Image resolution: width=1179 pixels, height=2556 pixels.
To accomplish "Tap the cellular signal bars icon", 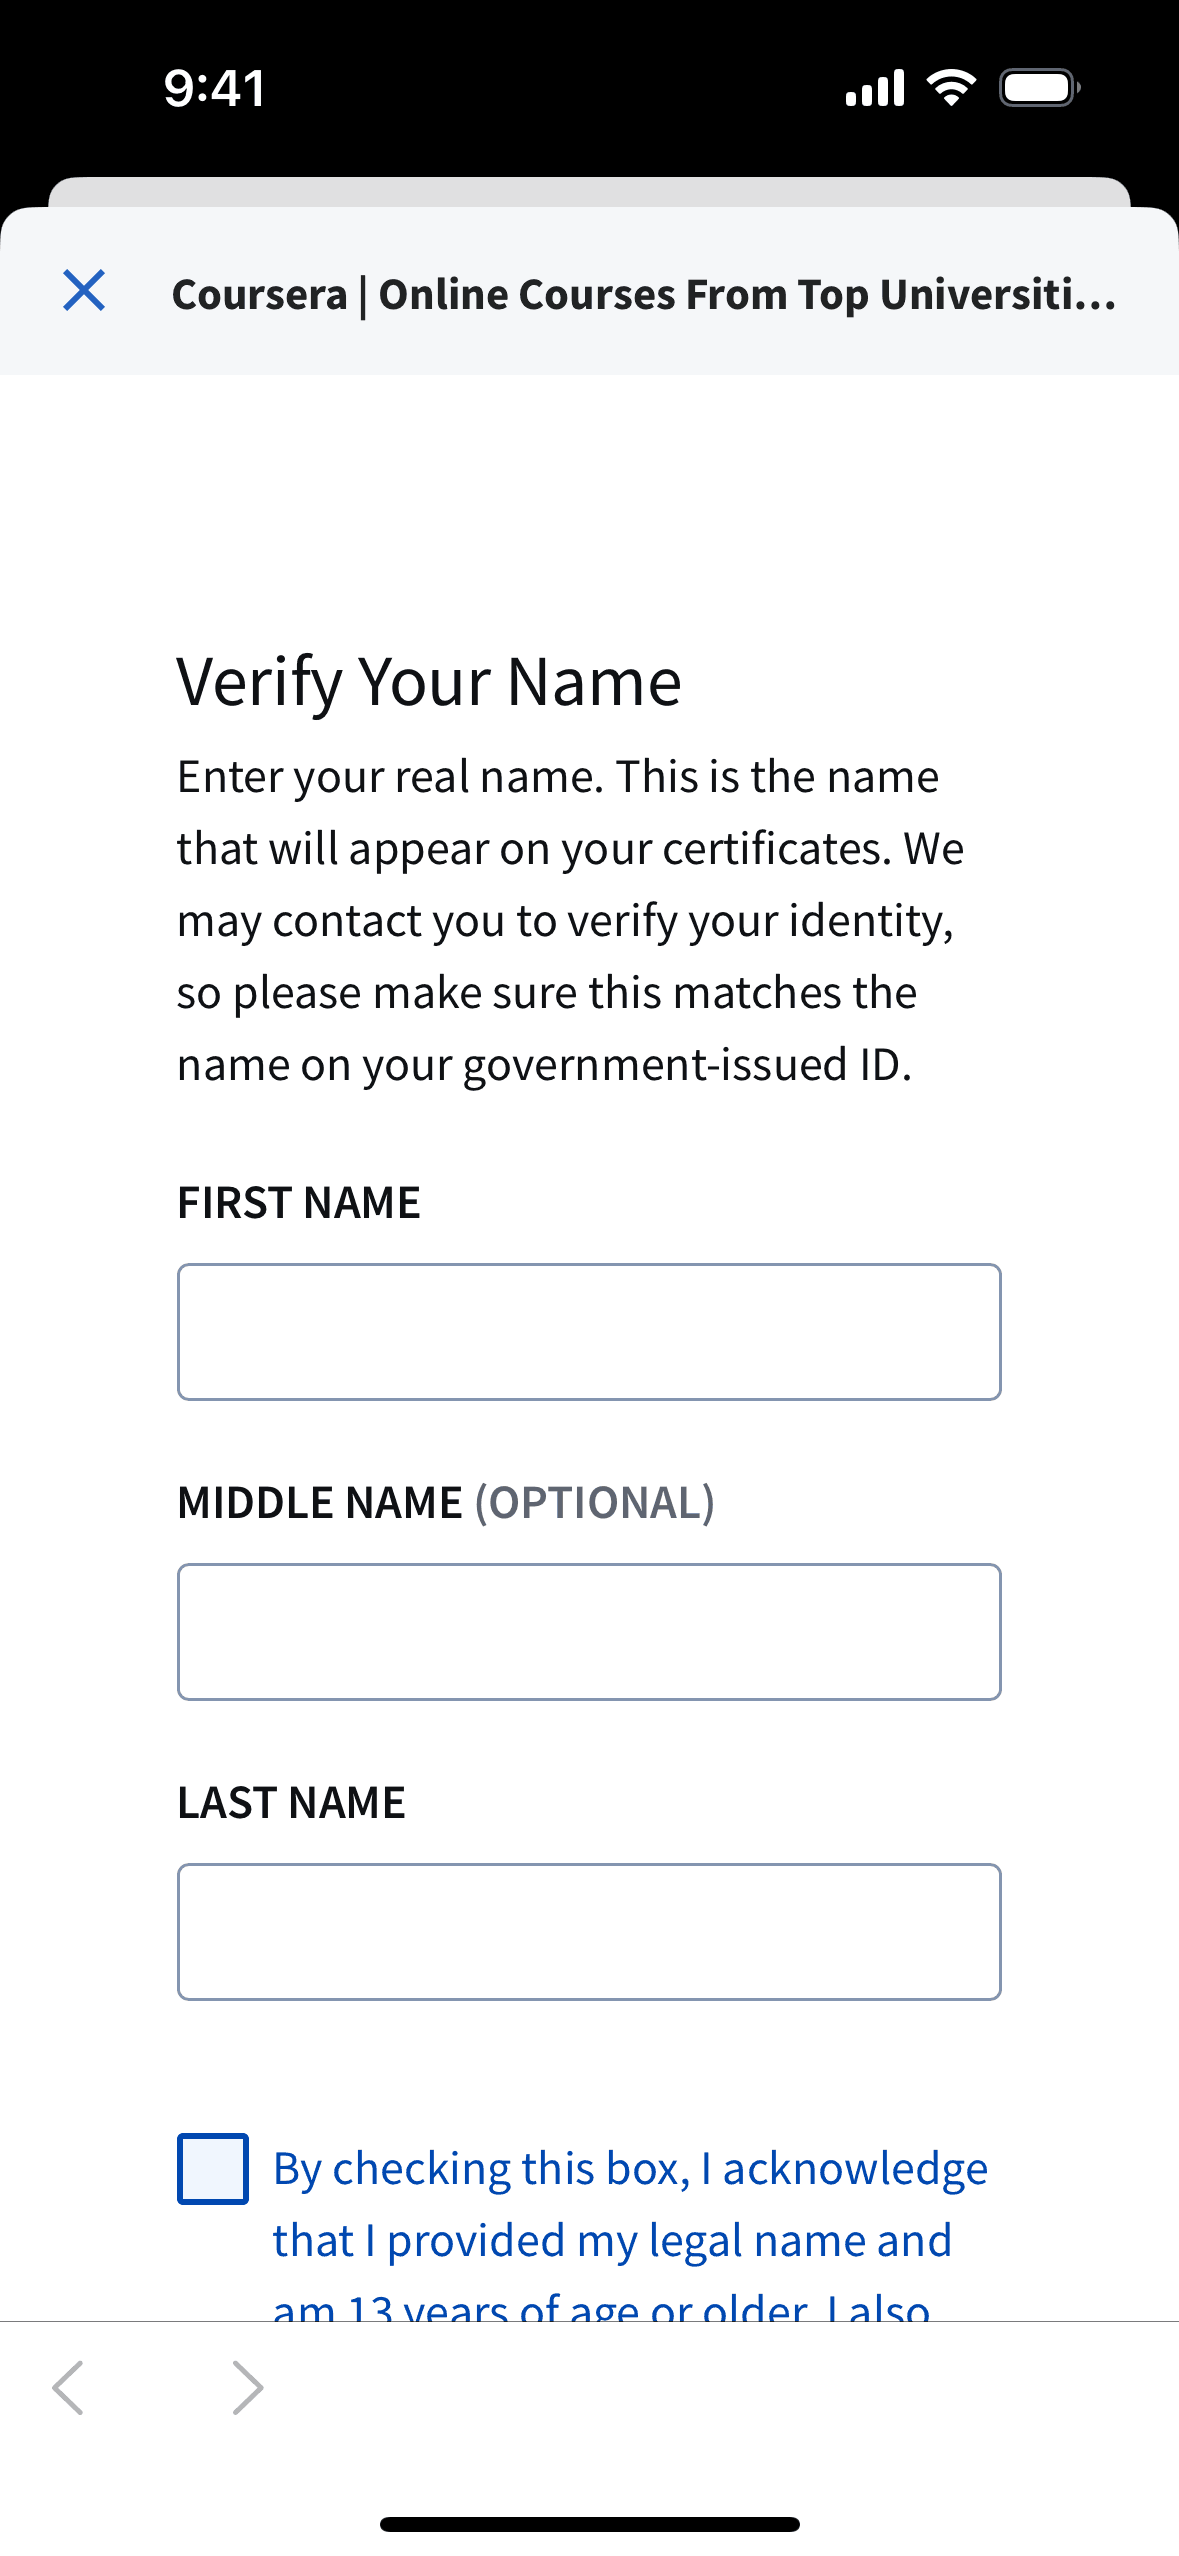I will point(875,88).
